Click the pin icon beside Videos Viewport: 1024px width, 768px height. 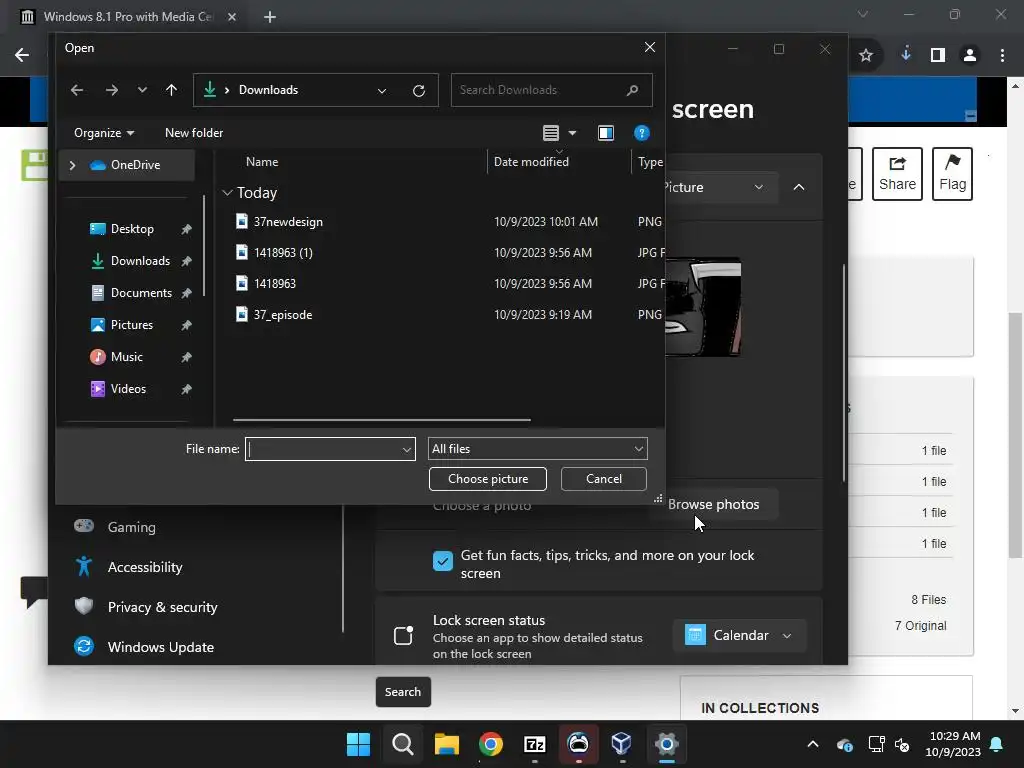(x=186, y=389)
